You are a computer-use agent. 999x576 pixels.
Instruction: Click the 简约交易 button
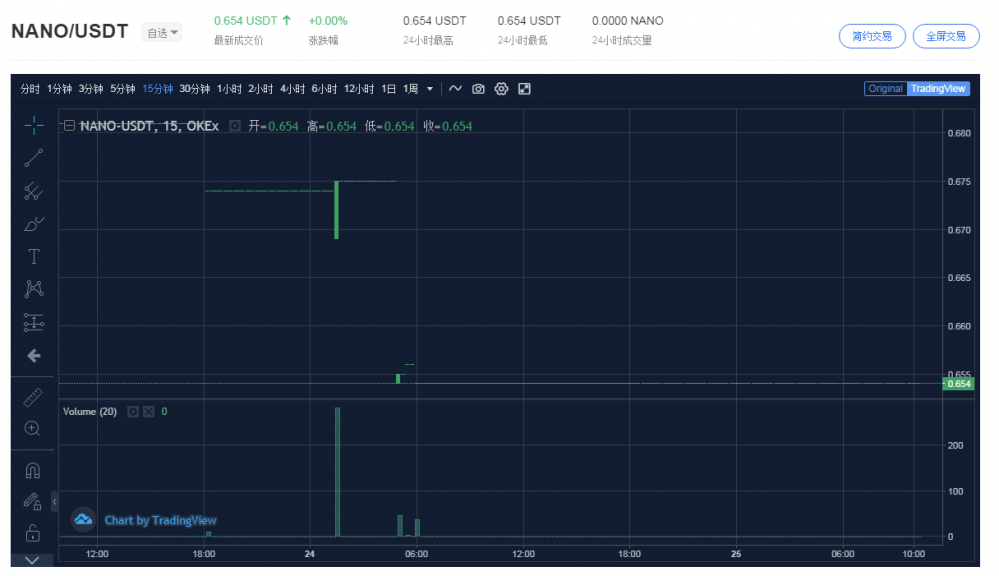tap(872, 36)
